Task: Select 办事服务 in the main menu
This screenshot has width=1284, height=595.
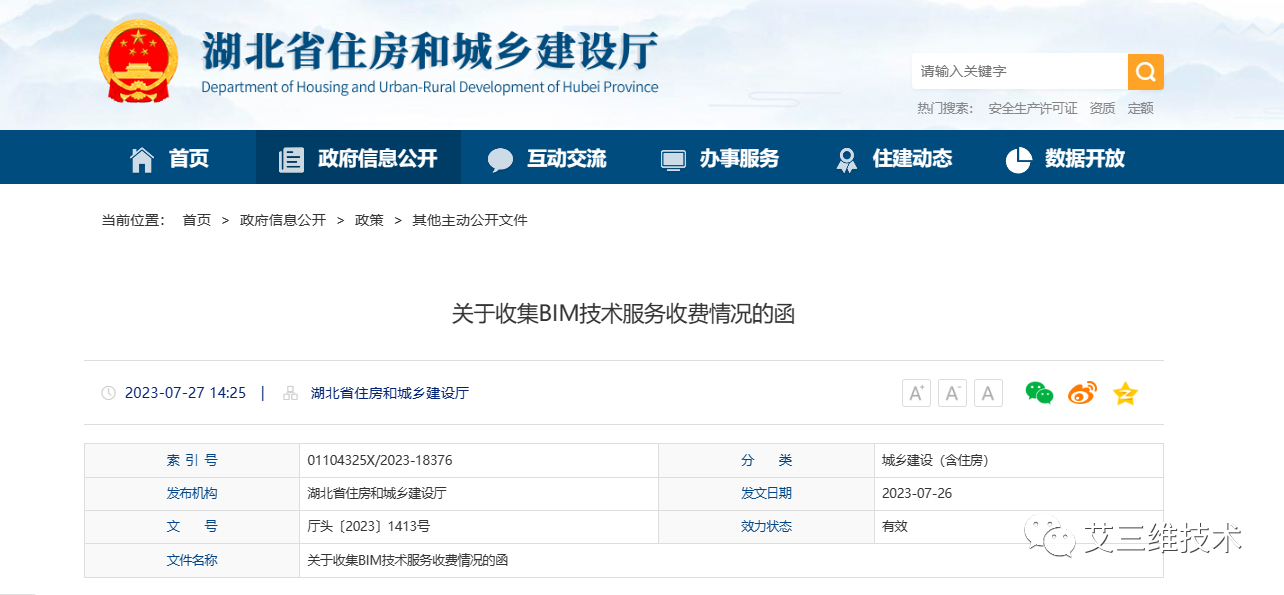Action: point(720,158)
